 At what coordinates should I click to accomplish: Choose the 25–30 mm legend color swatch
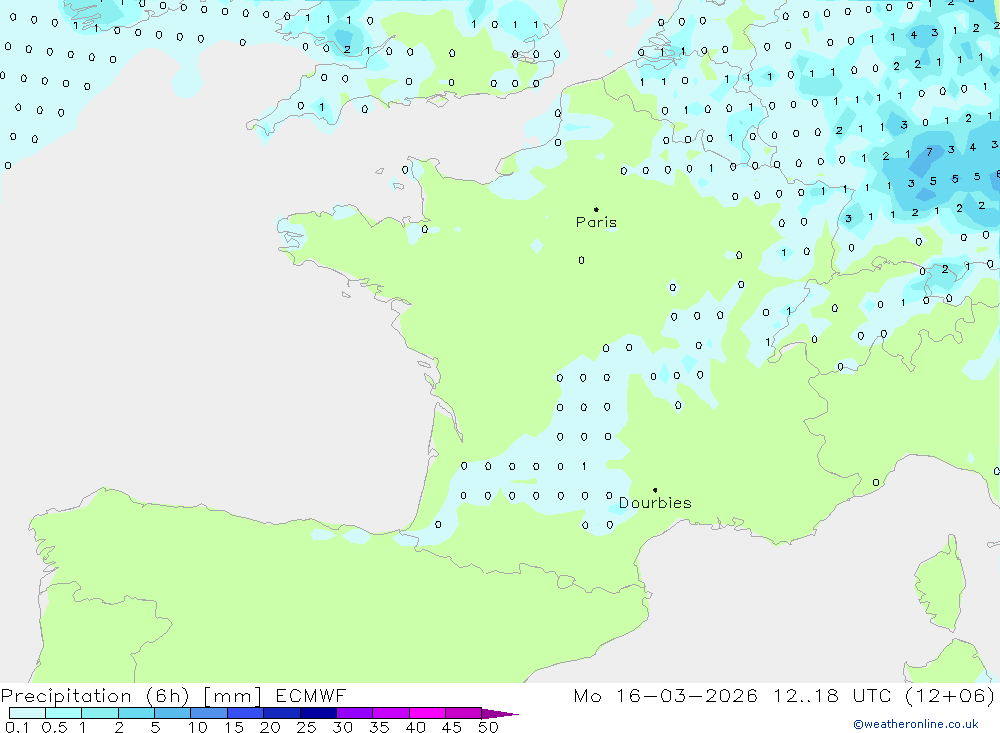tap(318, 713)
